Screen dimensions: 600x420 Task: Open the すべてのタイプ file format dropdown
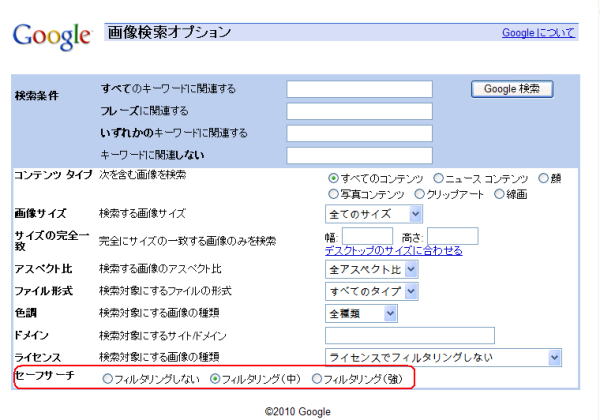click(372, 291)
